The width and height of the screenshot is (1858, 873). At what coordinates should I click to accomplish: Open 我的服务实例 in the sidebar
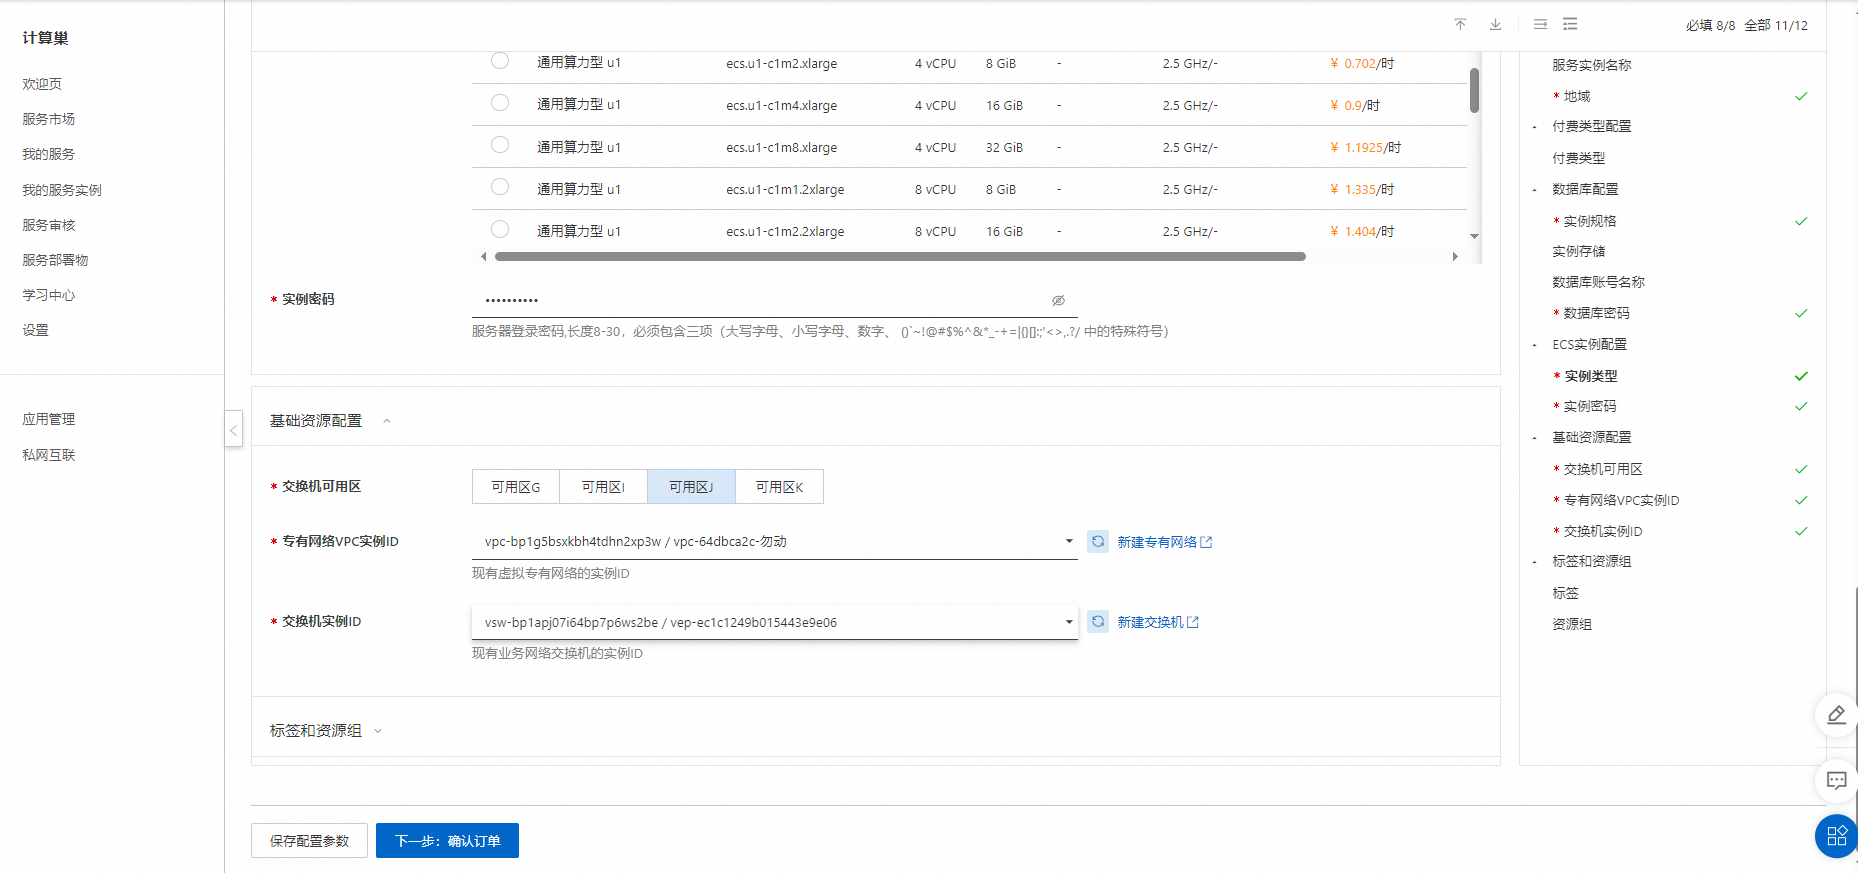pyautogui.click(x=62, y=190)
